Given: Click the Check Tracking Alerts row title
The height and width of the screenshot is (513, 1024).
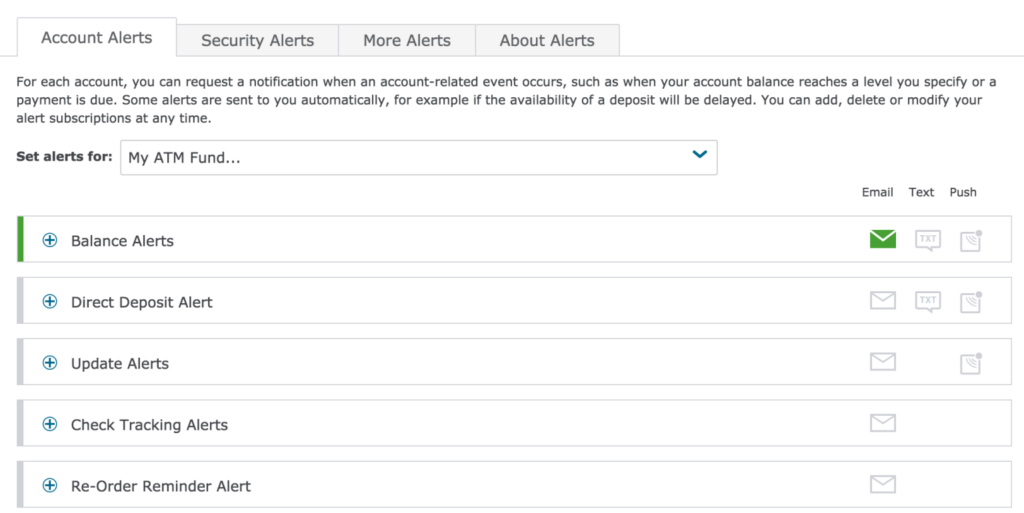Looking at the screenshot, I should click(150, 425).
